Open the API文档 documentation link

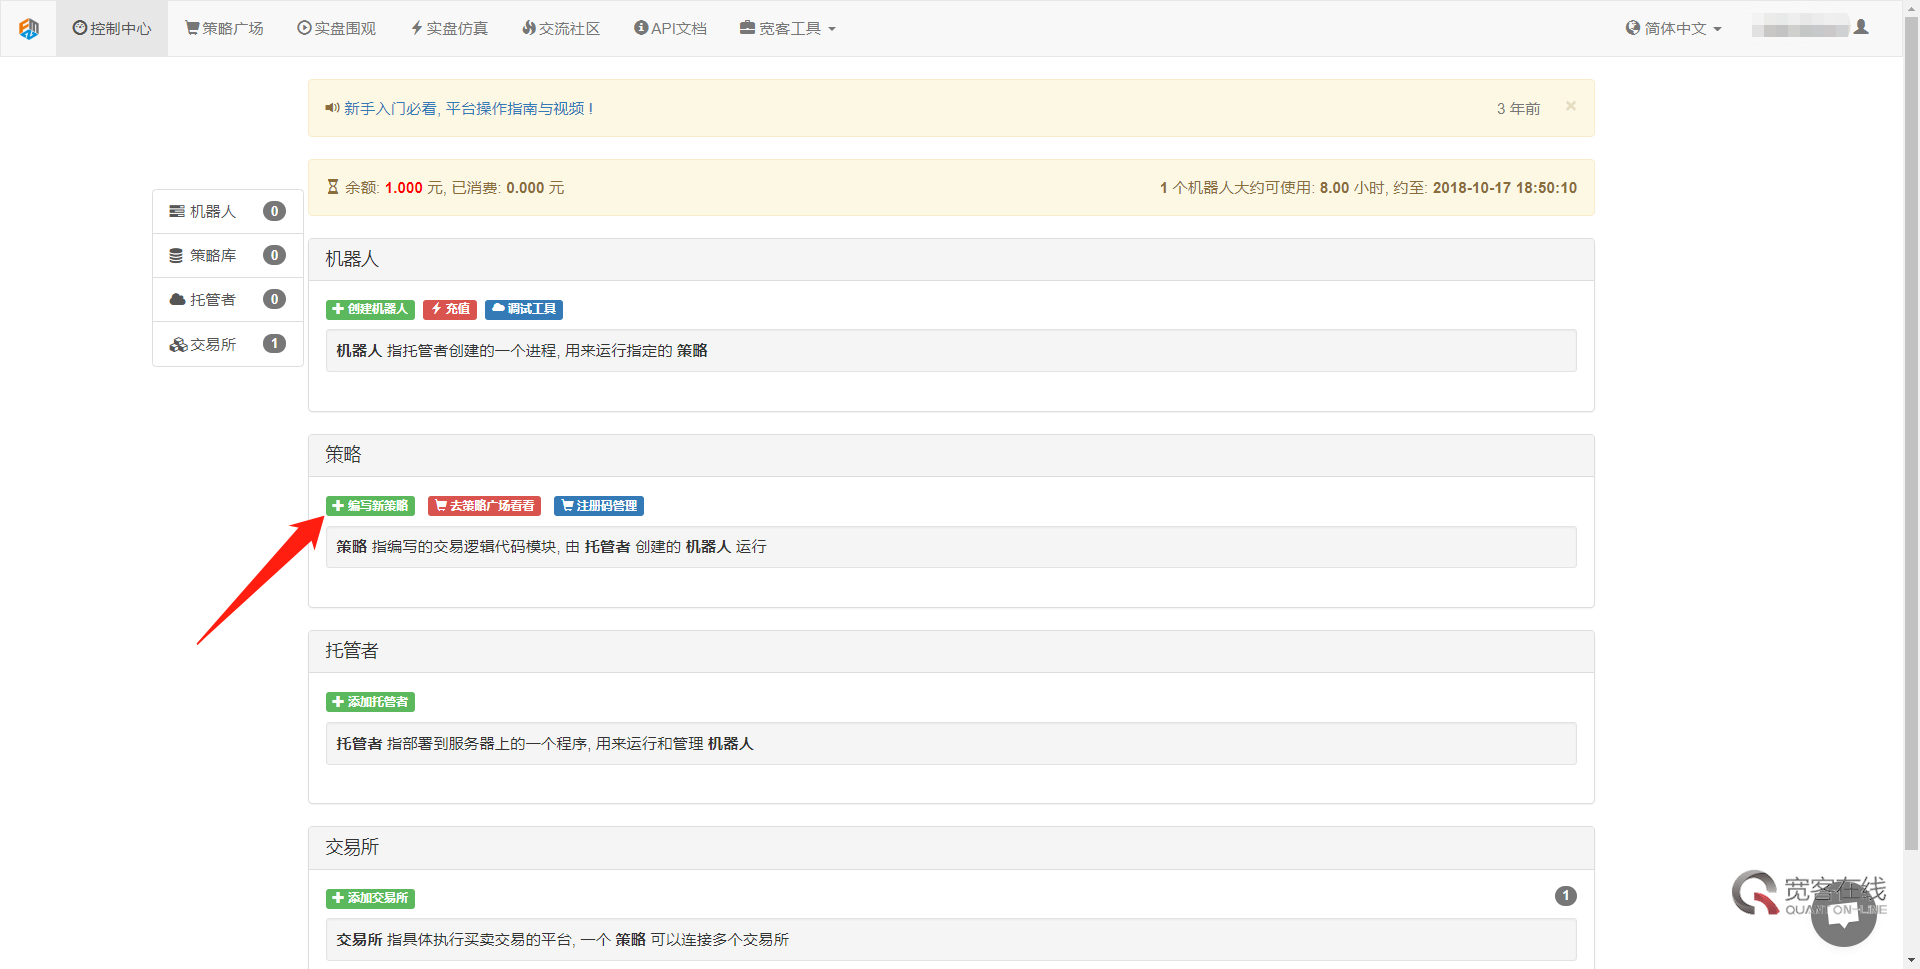[x=670, y=28]
